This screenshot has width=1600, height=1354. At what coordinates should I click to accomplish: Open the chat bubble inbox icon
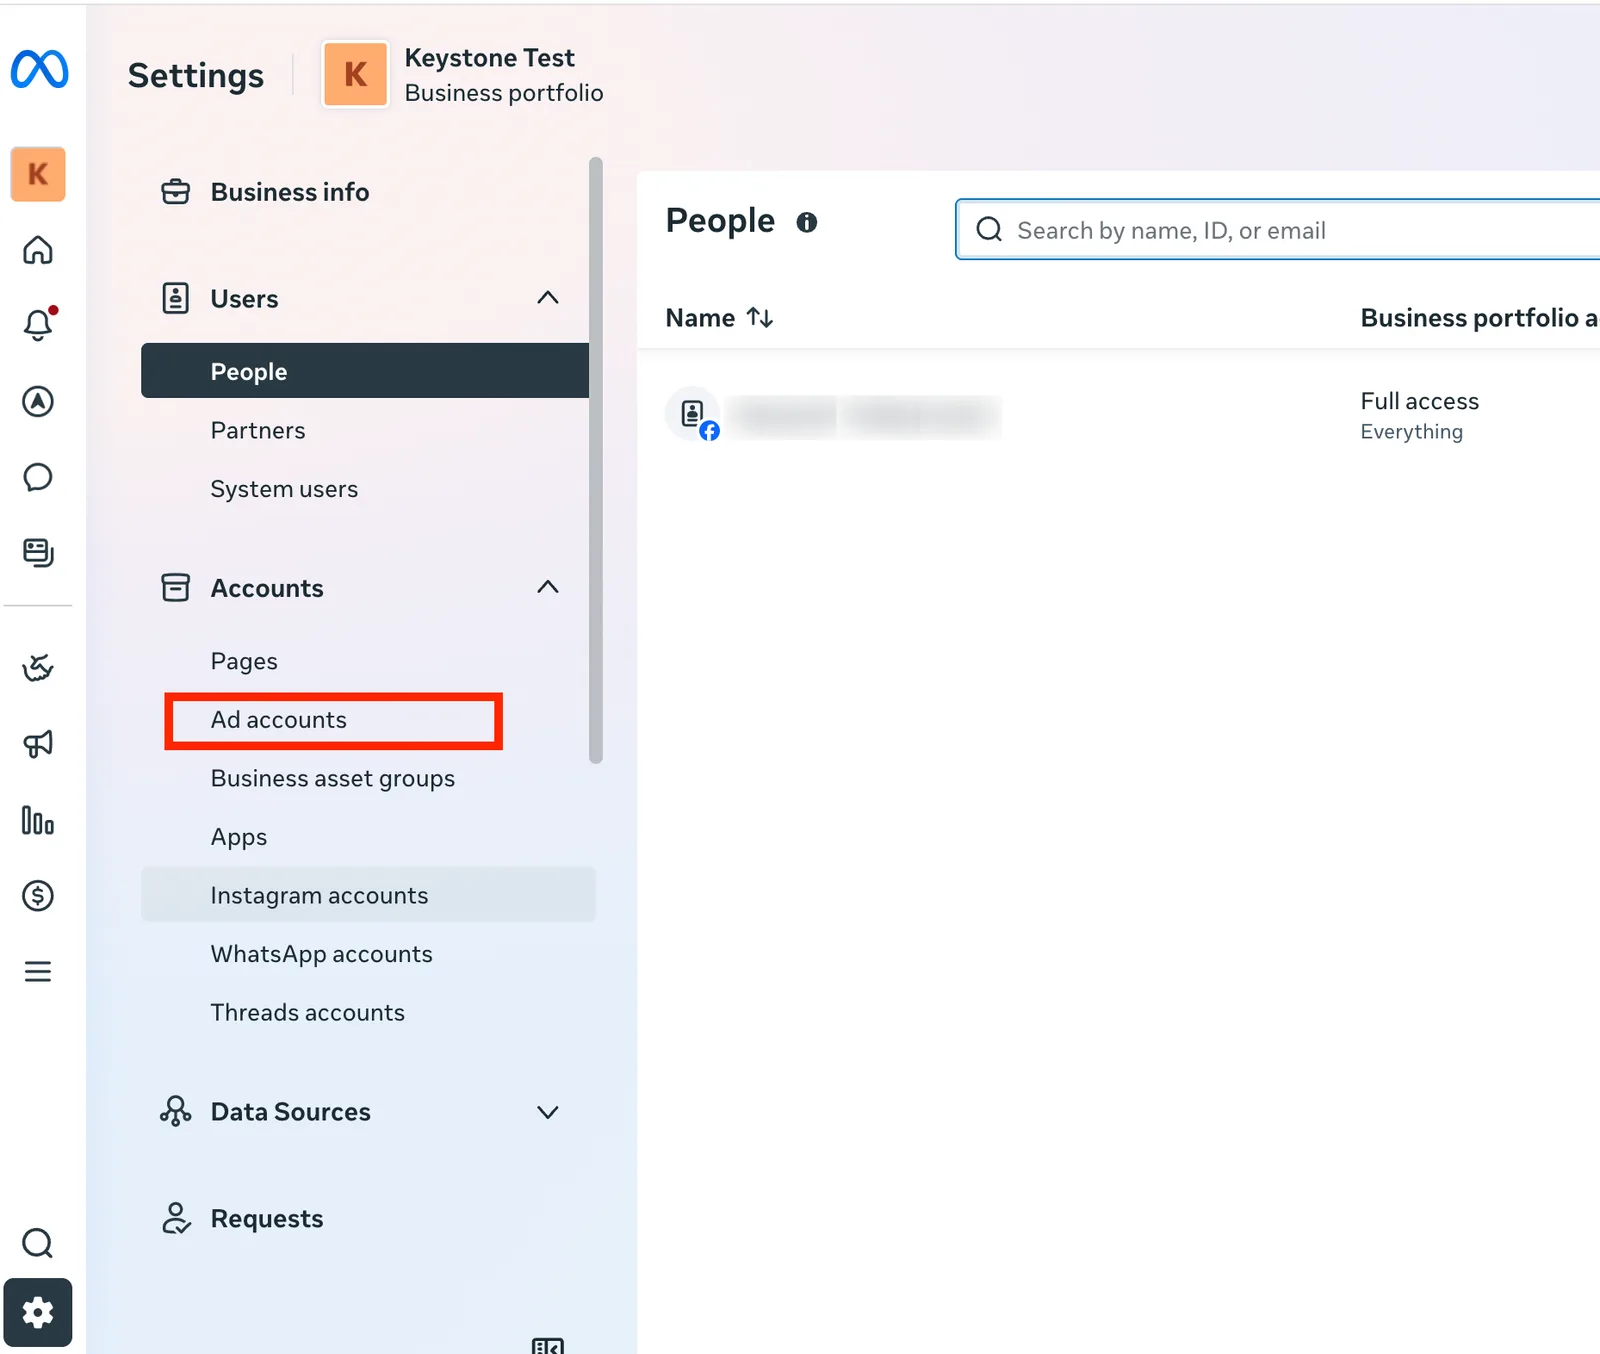click(x=38, y=477)
